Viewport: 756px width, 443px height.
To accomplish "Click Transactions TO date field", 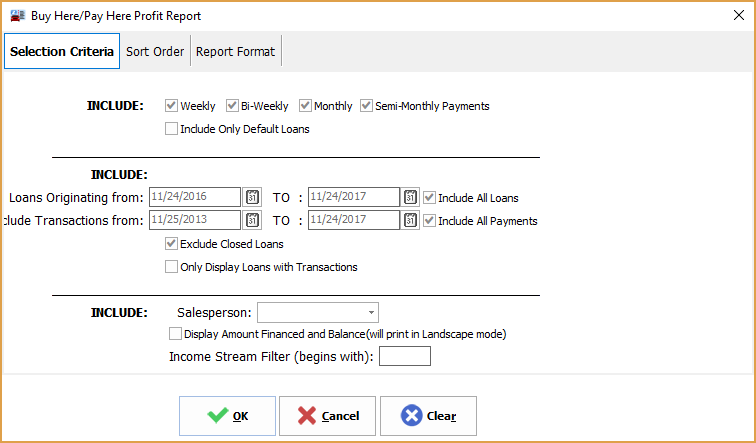I will [x=354, y=220].
